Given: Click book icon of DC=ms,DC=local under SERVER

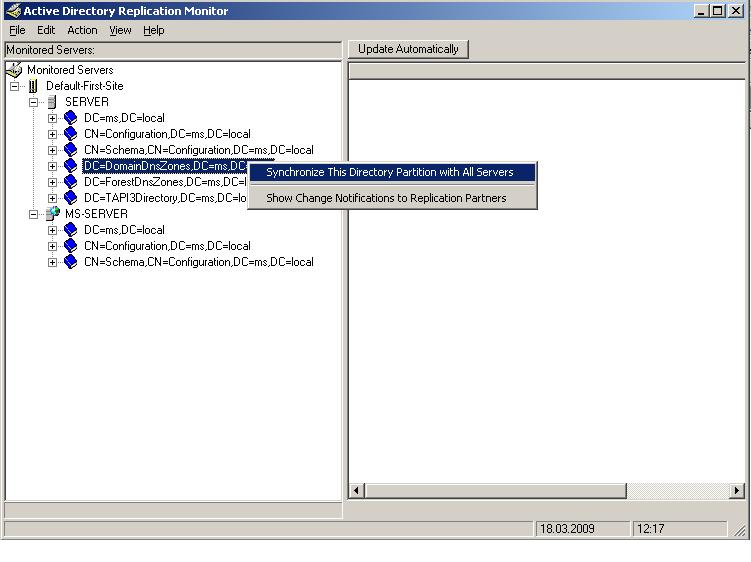Looking at the screenshot, I should coord(70,118).
